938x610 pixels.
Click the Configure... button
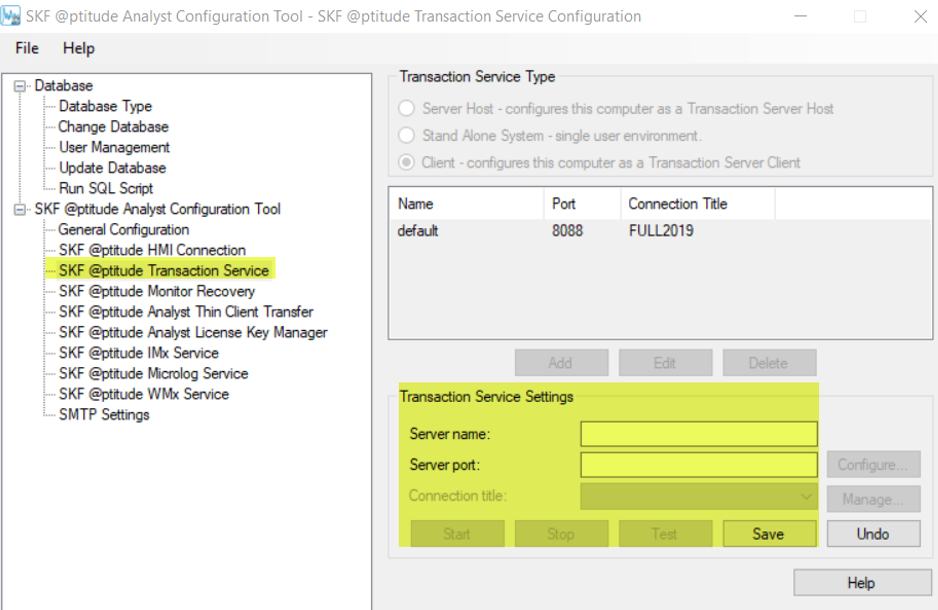(x=873, y=465)
